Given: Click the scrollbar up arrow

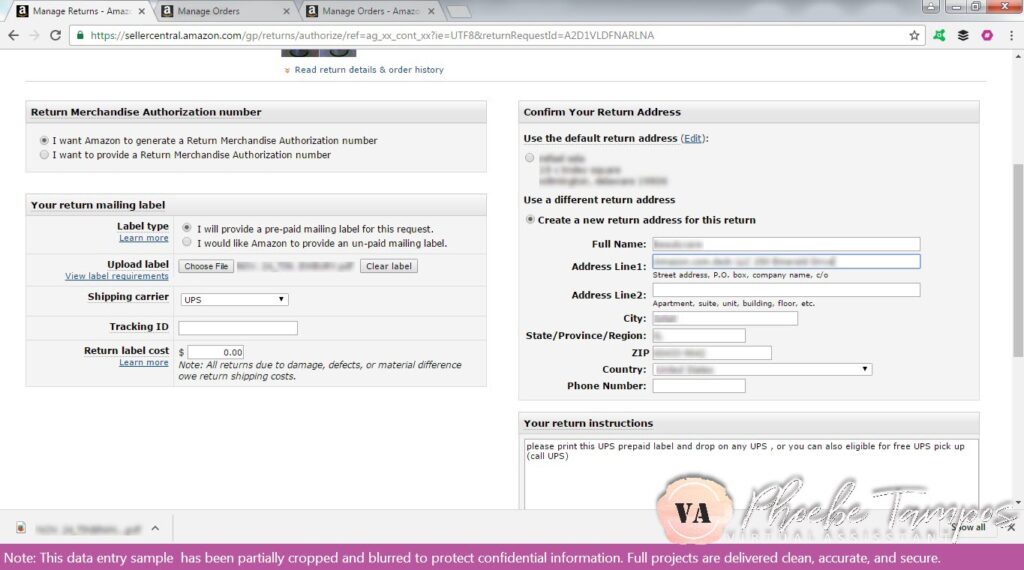Looking at the screenshot, I should pyautogui.click(x=1017, y=57).
